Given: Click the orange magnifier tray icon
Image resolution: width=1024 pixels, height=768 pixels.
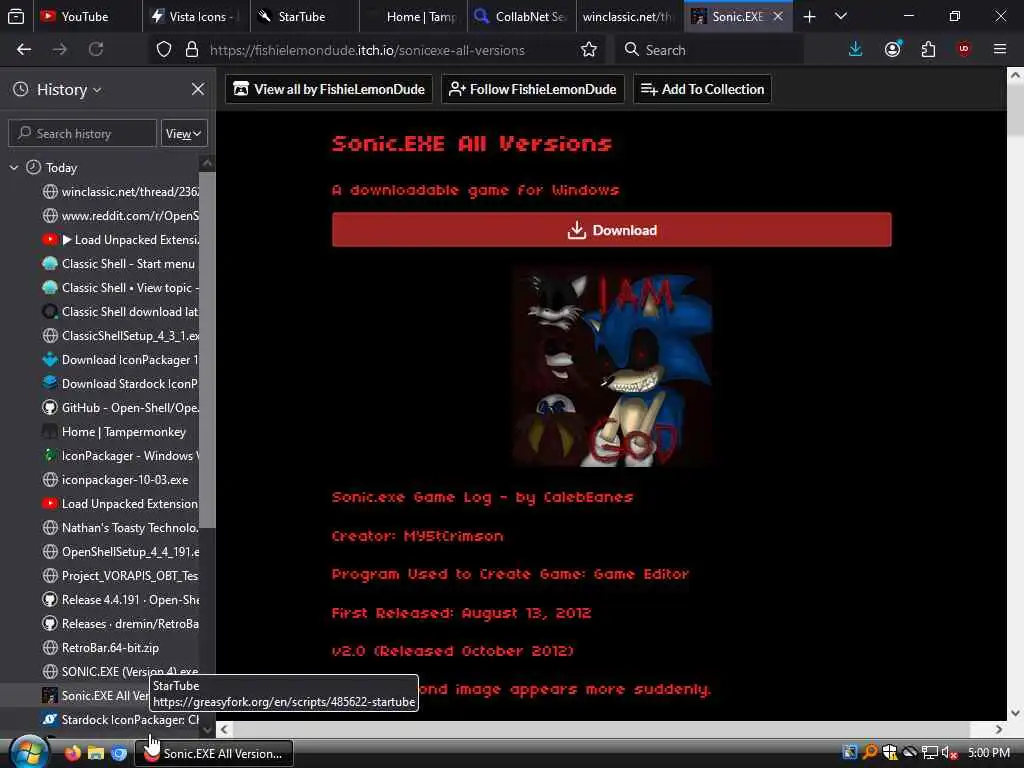Looking at the screenshot, I should pyautogui.click(x=870, y=753).
